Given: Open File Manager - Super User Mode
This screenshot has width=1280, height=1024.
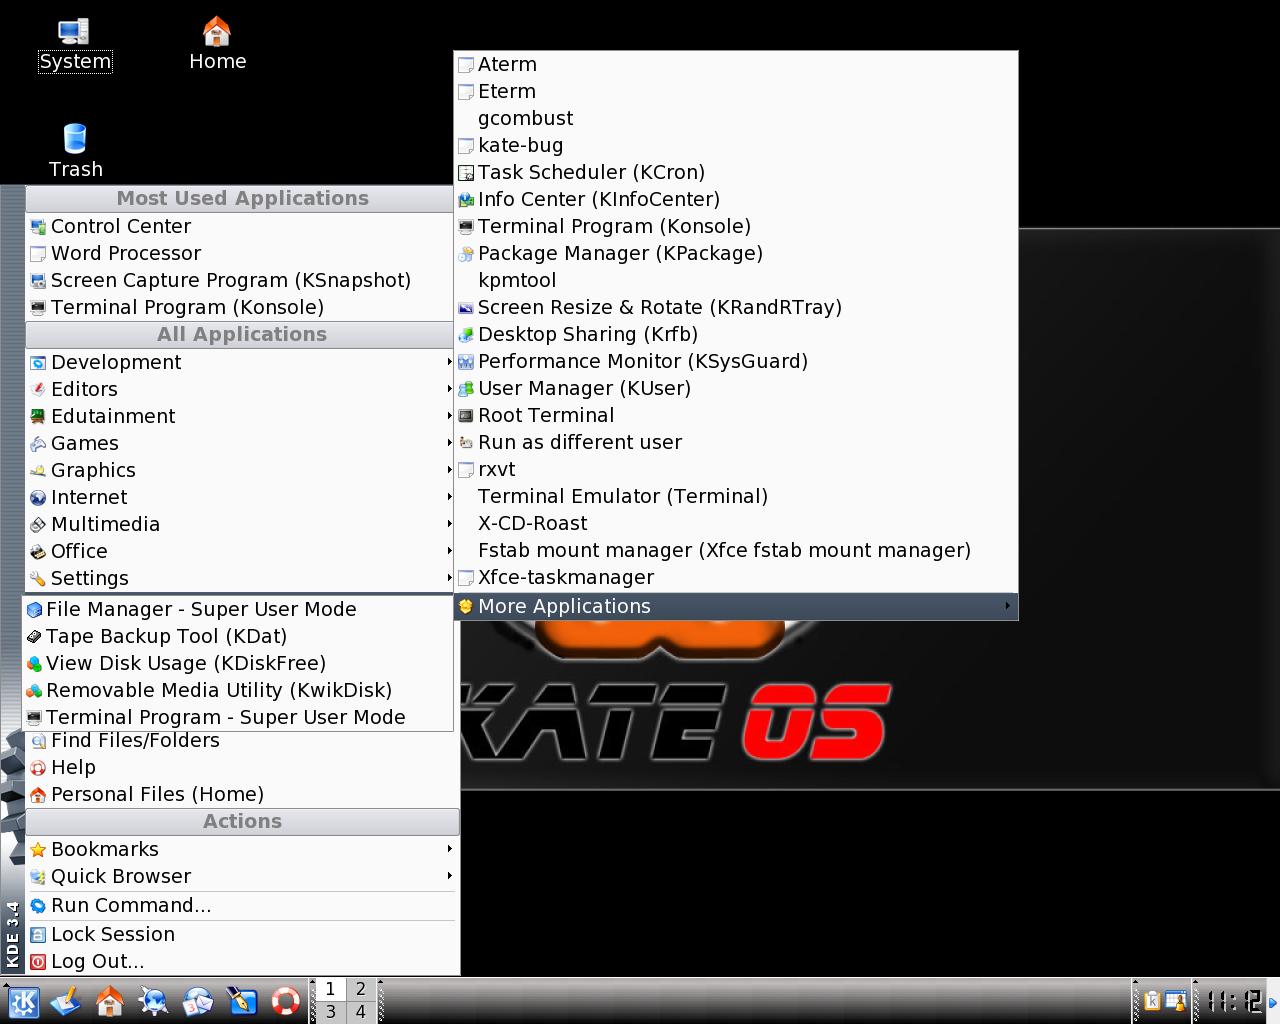Looking at the screenshot, I should (x=237, y=610).
